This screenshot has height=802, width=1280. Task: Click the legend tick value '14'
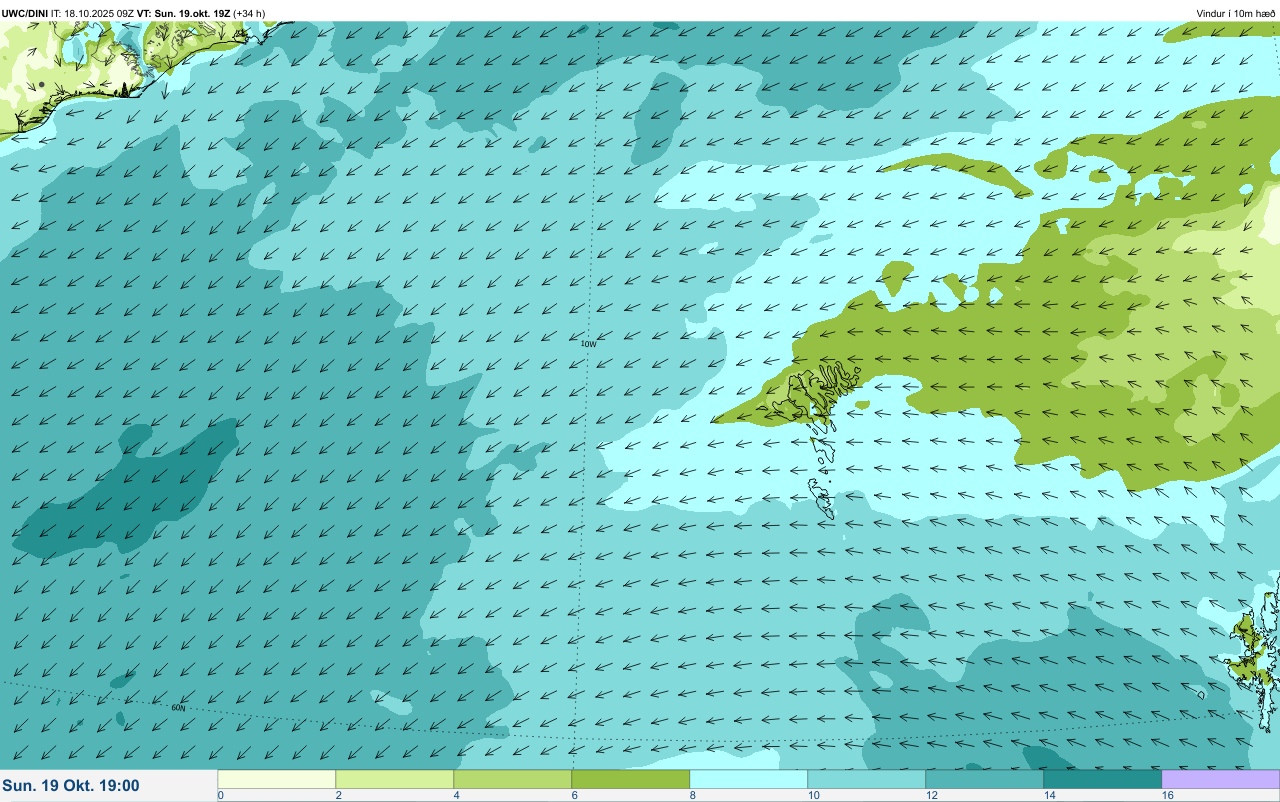point(1050,795)
